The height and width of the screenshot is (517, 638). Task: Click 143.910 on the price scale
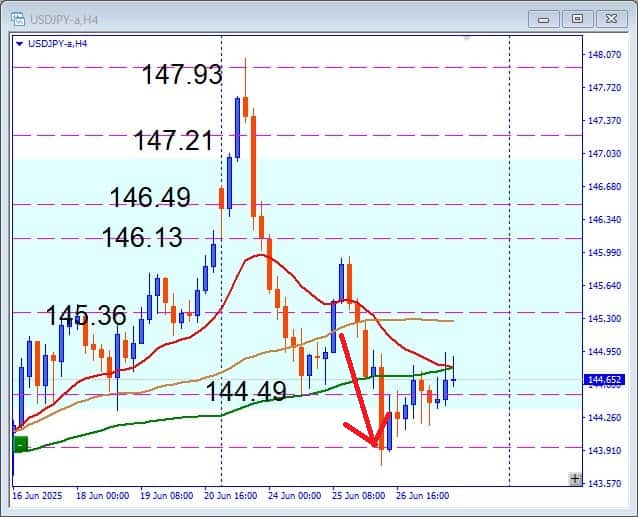tap(605, 450)
